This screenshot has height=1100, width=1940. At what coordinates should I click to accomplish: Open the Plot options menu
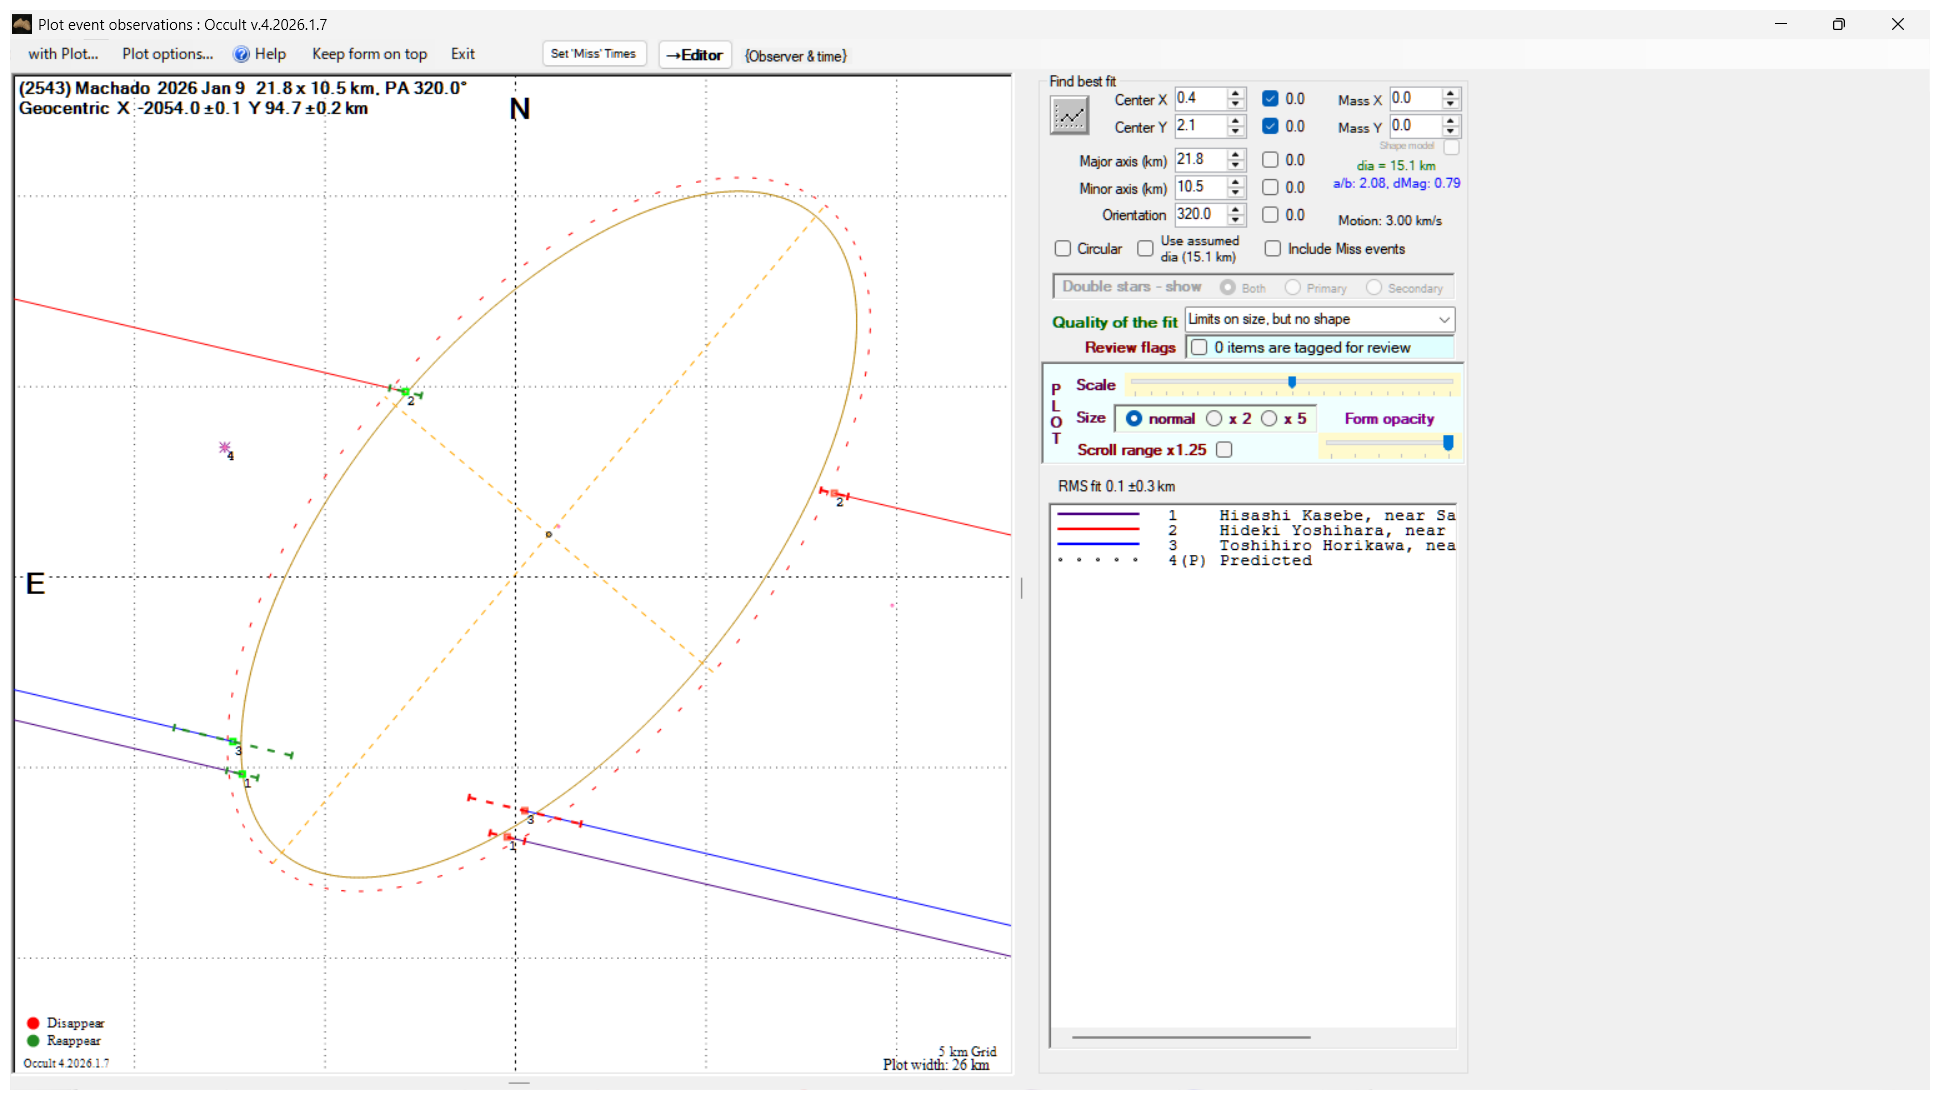(167, 54)
